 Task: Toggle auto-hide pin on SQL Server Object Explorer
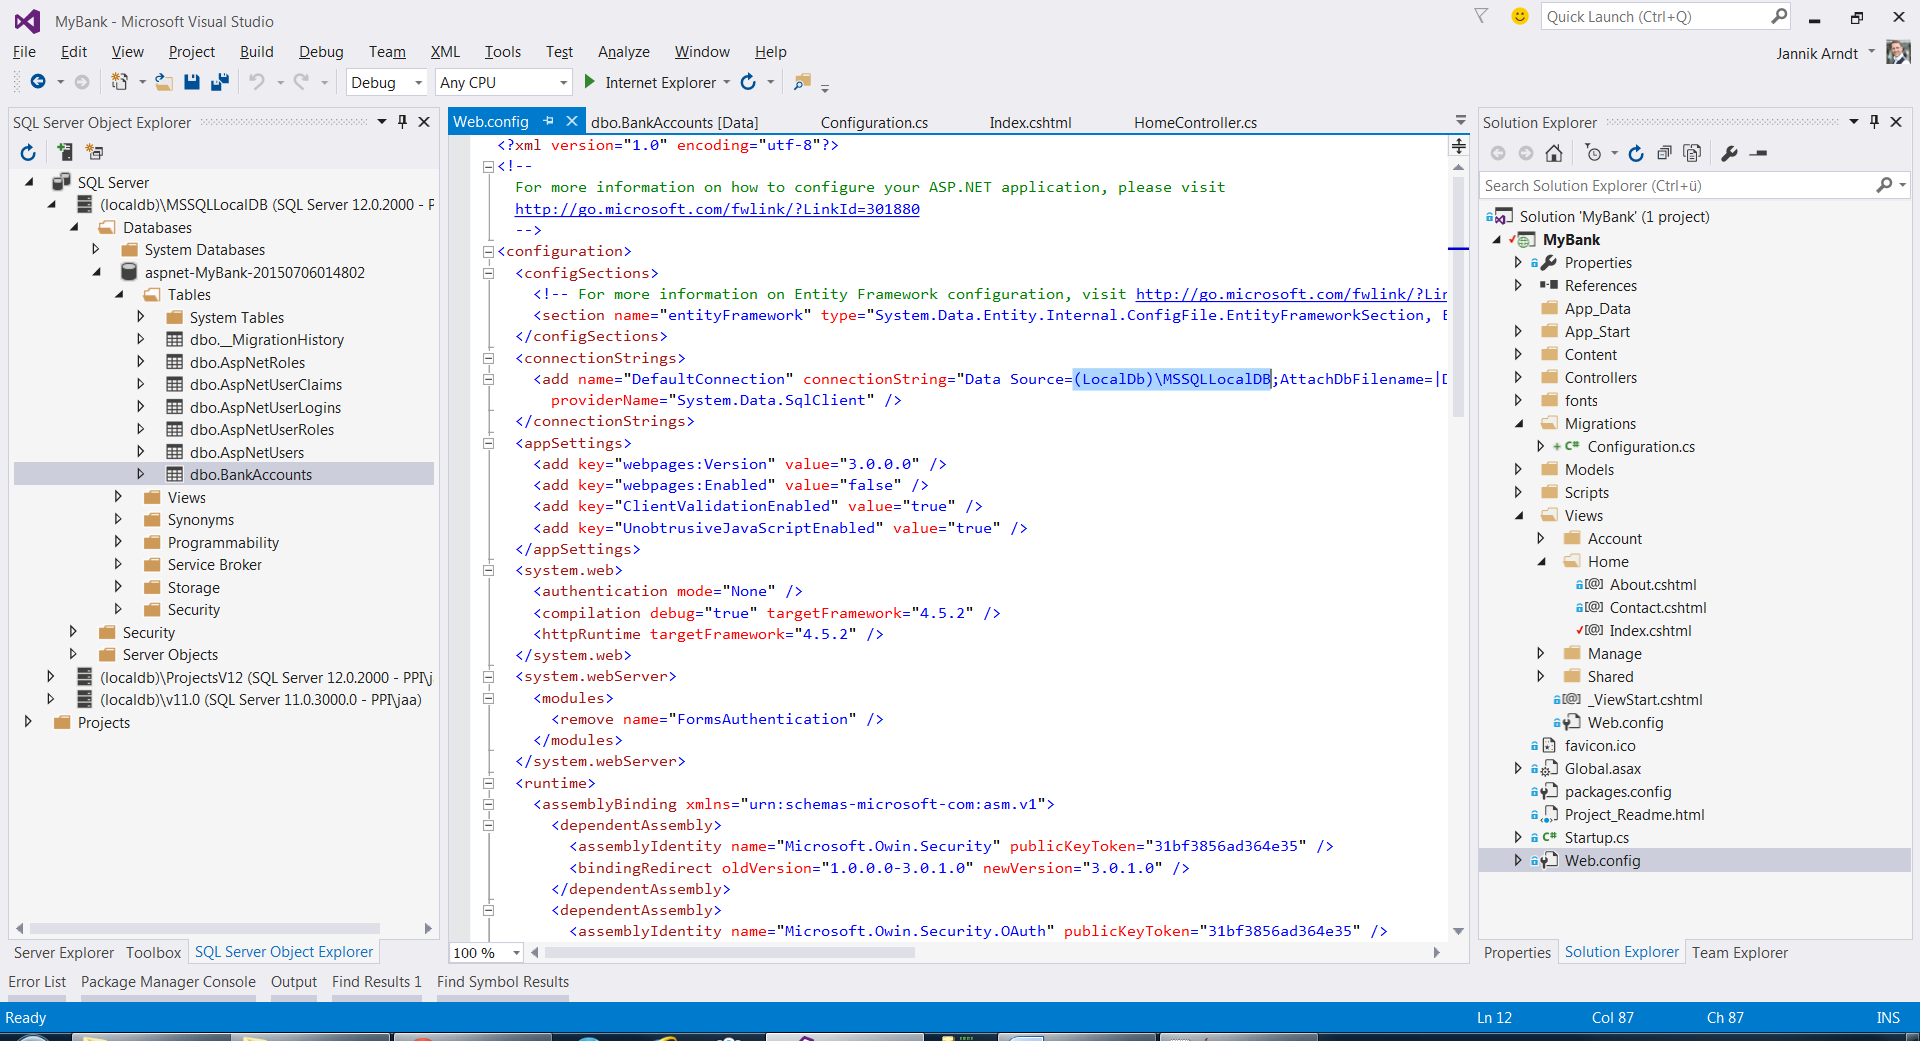402,122
